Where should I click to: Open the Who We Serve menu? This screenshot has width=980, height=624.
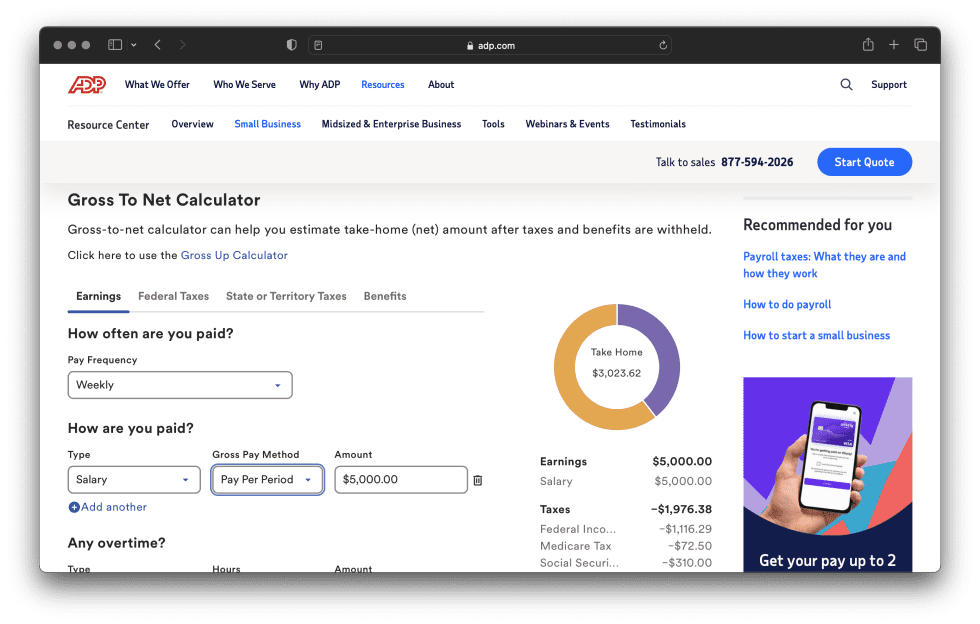point(244,84)
